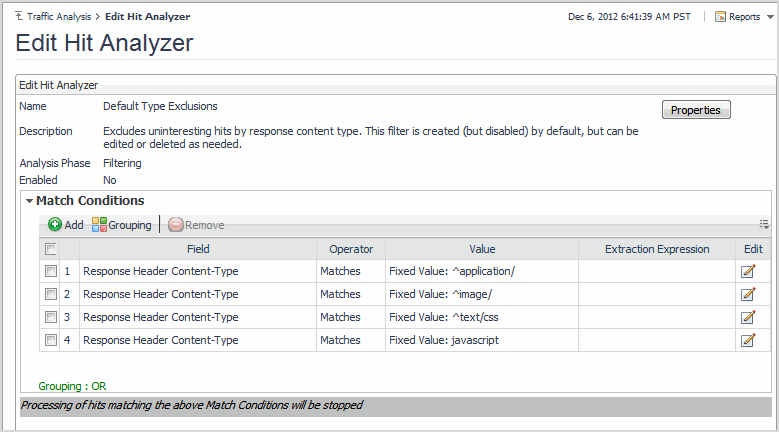This screenshot has width=779, height=432.
Task: Click edit icon for the ^application/ condition
Action: [747, 271]
